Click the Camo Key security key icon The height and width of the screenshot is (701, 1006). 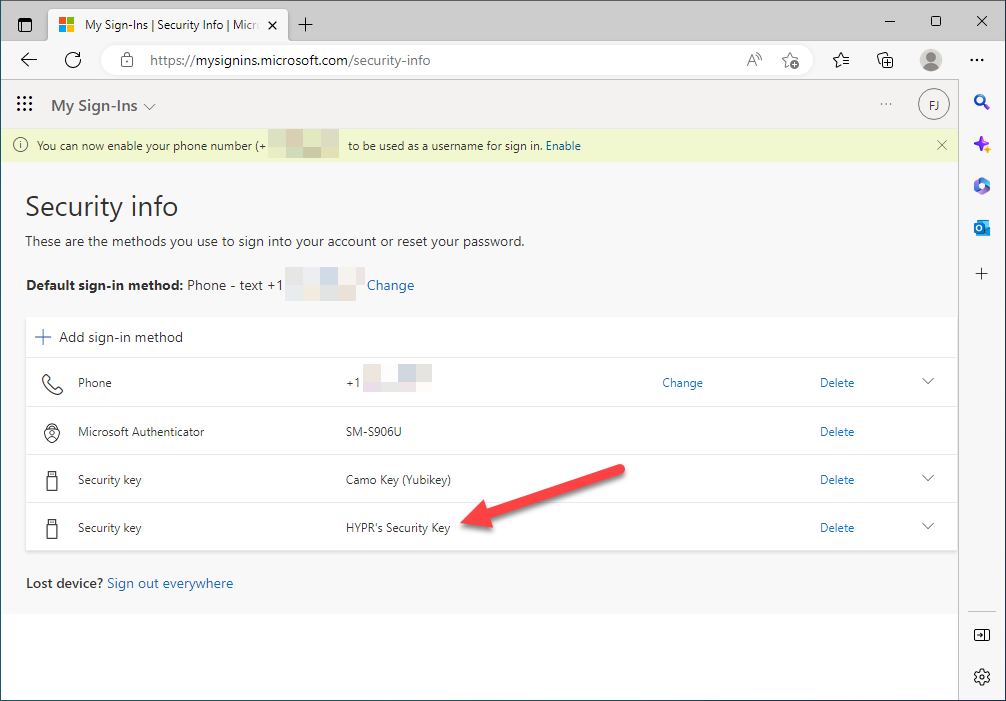(52, 480)
